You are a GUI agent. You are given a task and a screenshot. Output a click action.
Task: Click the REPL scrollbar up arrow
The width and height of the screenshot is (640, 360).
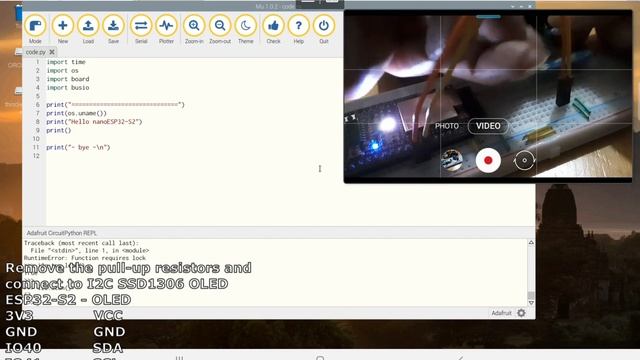531,242
